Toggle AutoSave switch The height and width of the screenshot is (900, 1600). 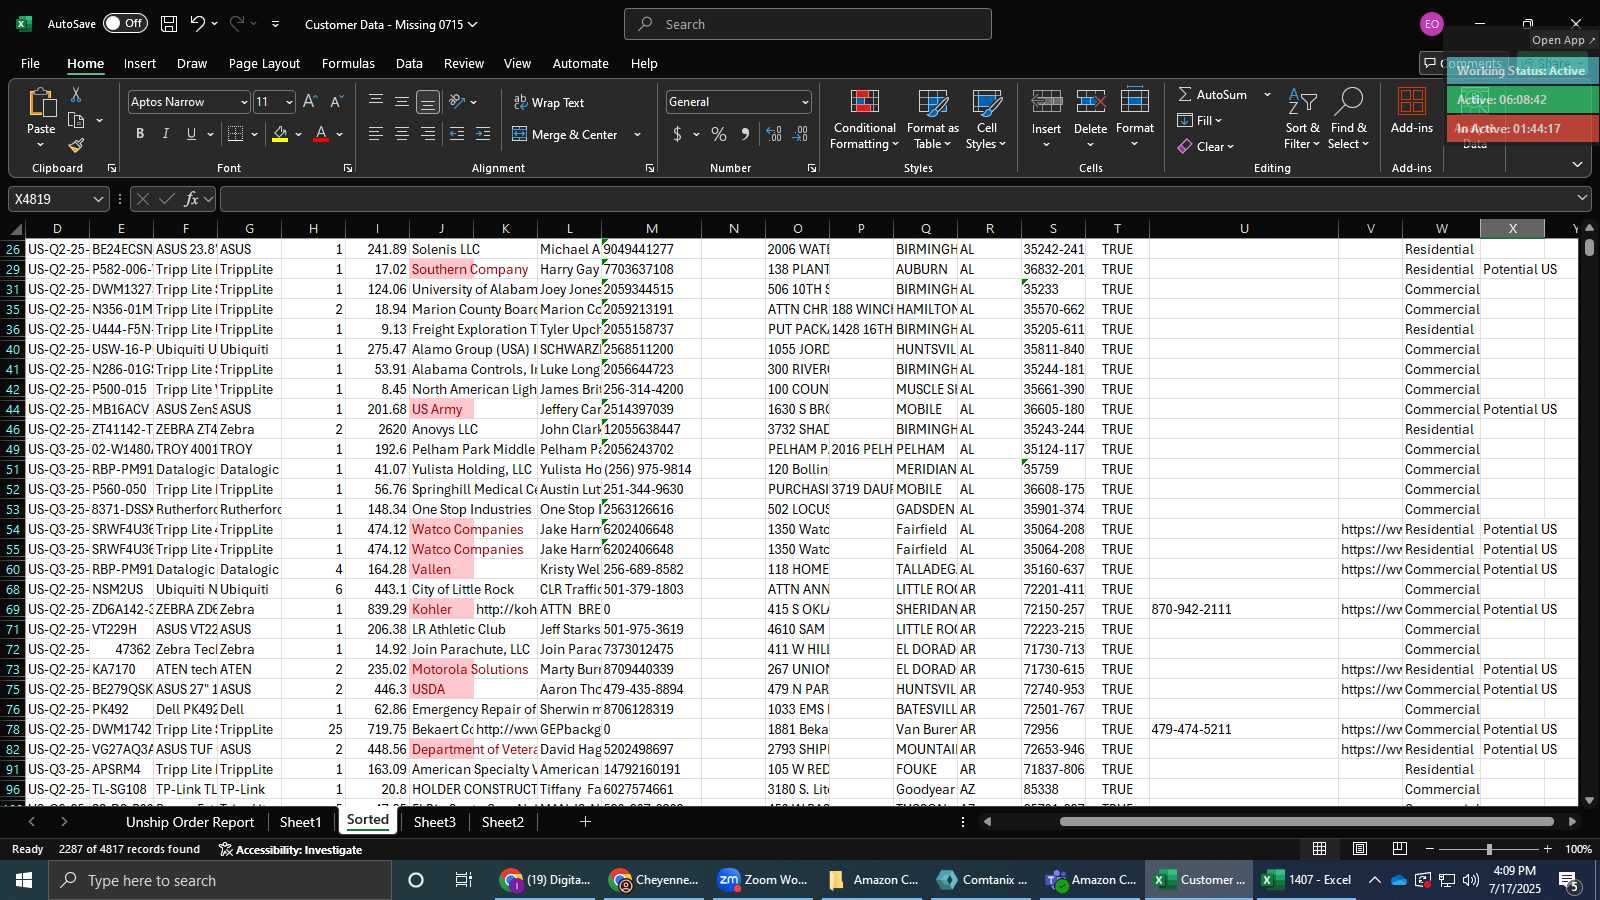point(125,23)
